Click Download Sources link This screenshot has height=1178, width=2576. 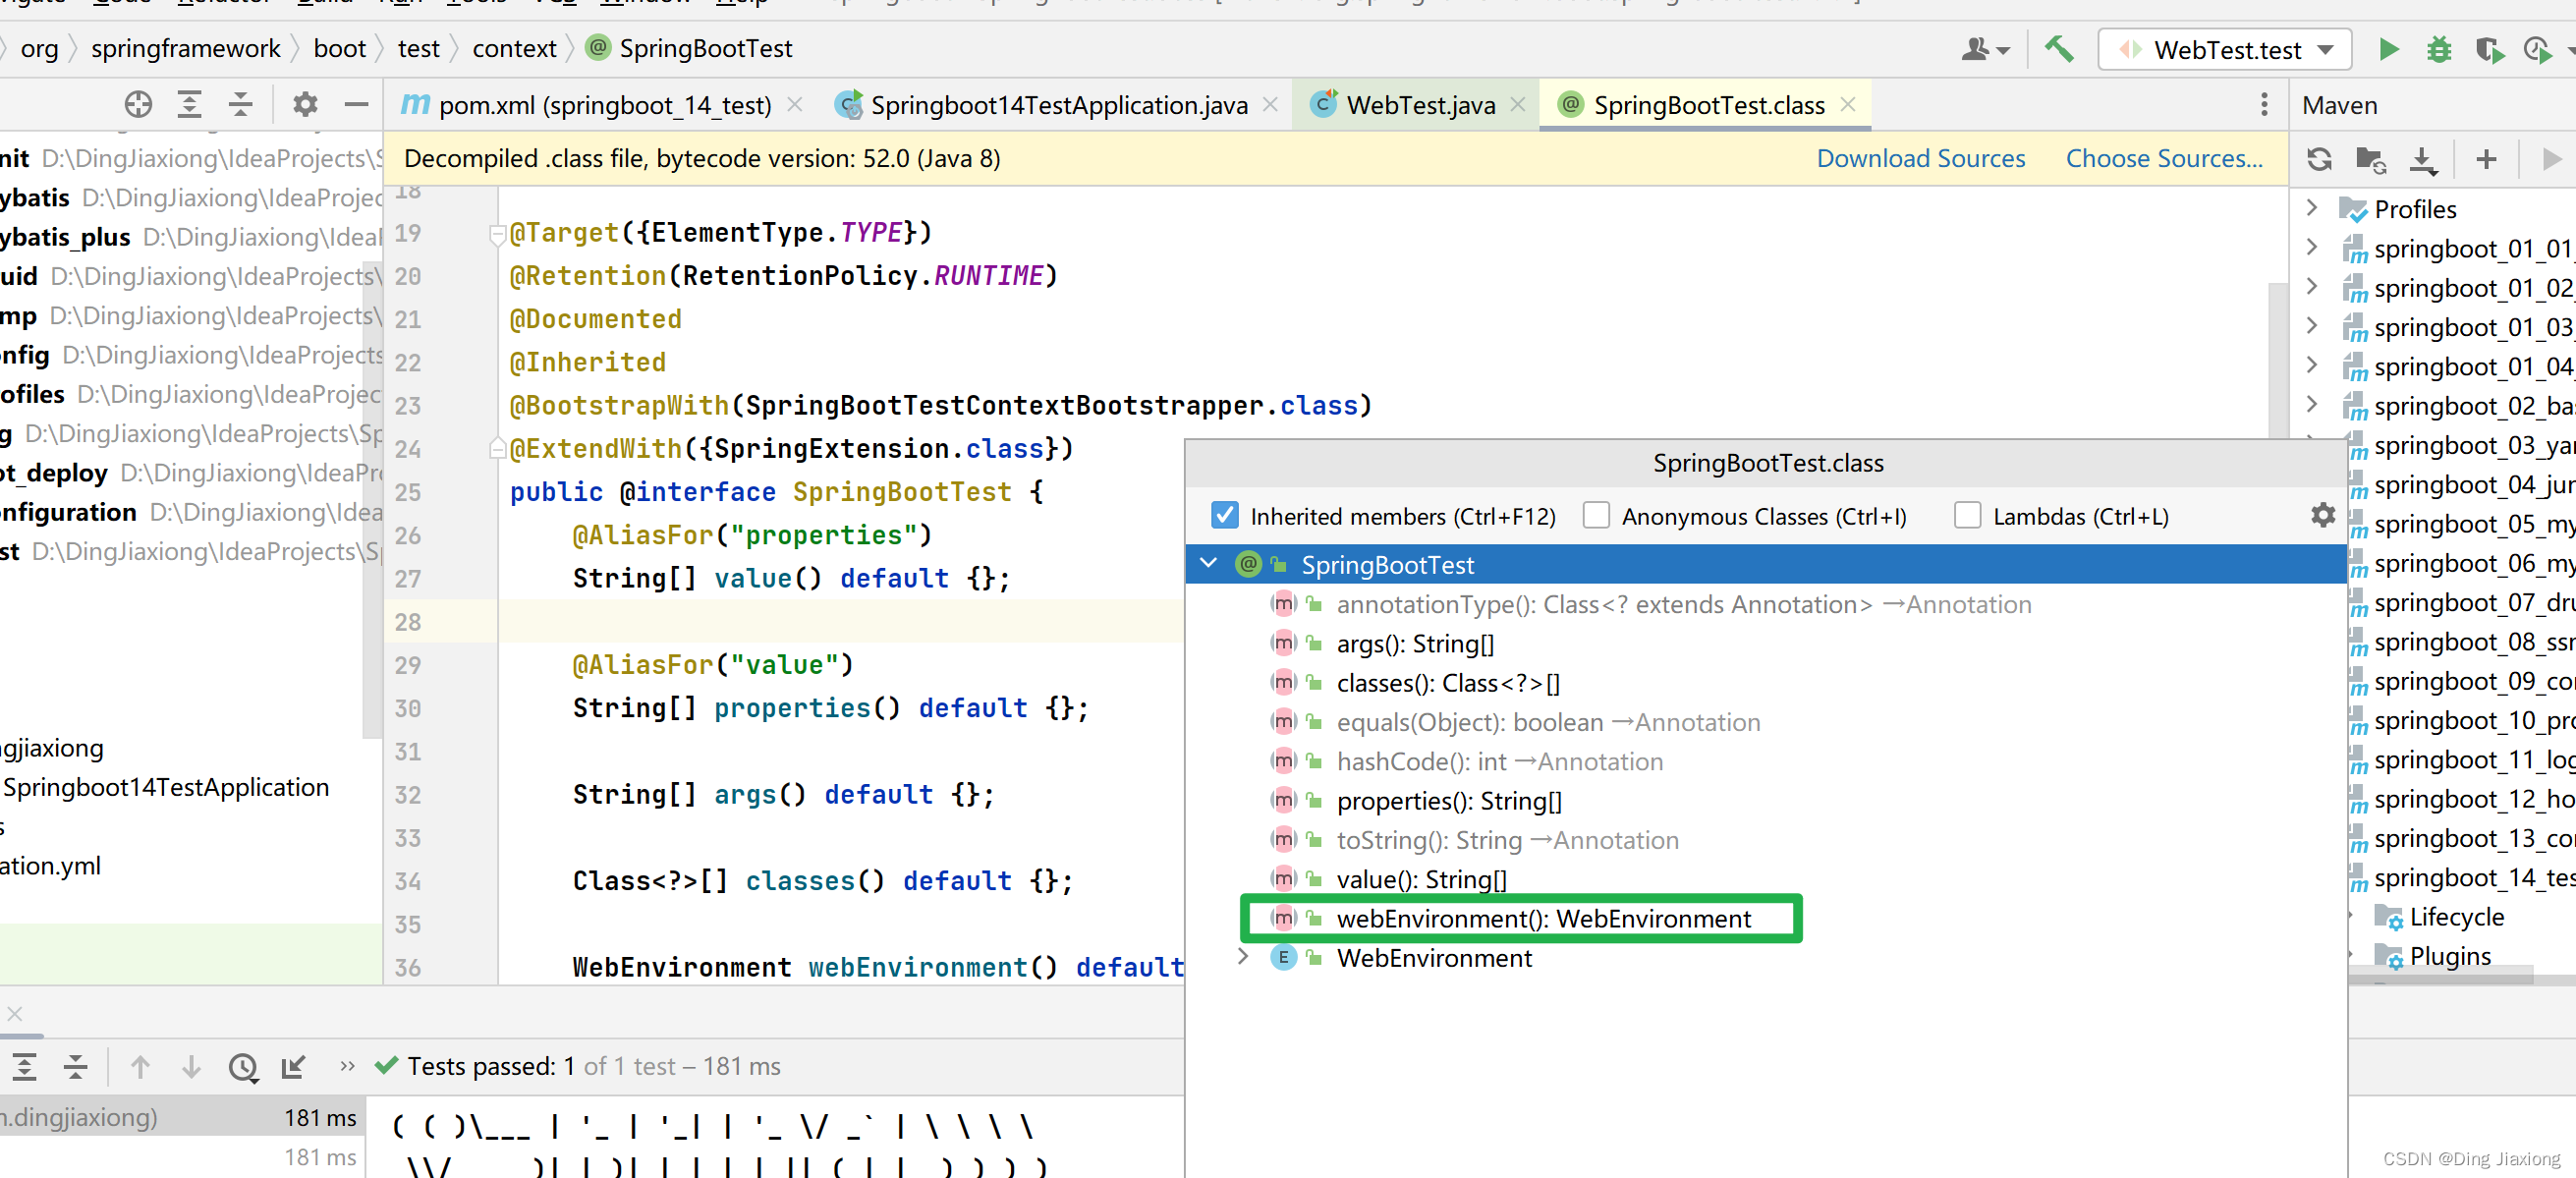coord(1920,158)
